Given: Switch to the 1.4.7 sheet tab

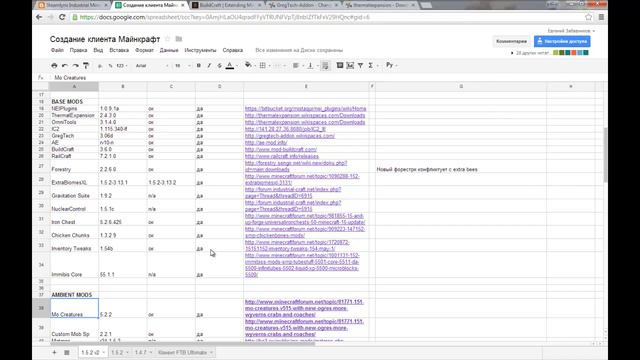Looking at the screenshot, I should click(x=140, y=352).
